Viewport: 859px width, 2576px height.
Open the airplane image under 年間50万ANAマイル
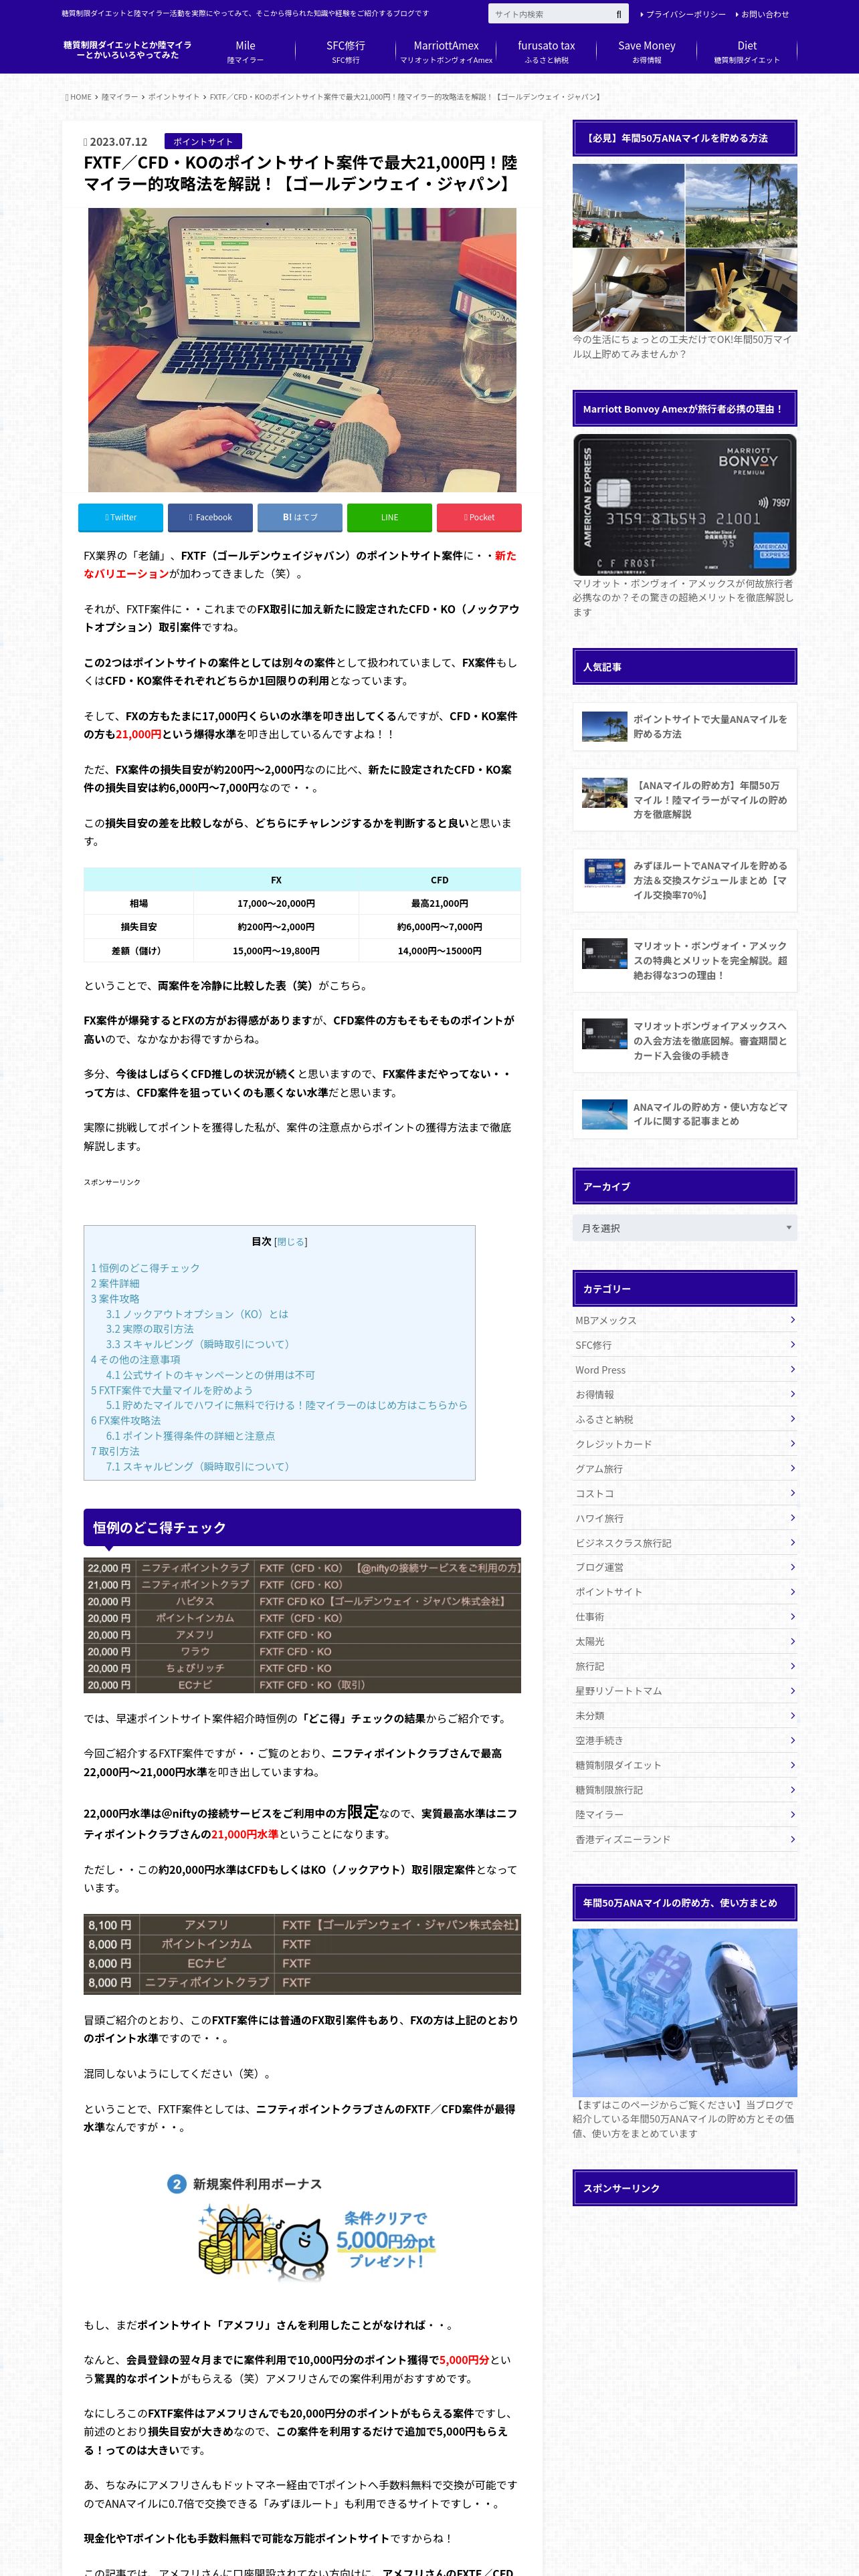pyautogui.click(x=684, y=2012)
